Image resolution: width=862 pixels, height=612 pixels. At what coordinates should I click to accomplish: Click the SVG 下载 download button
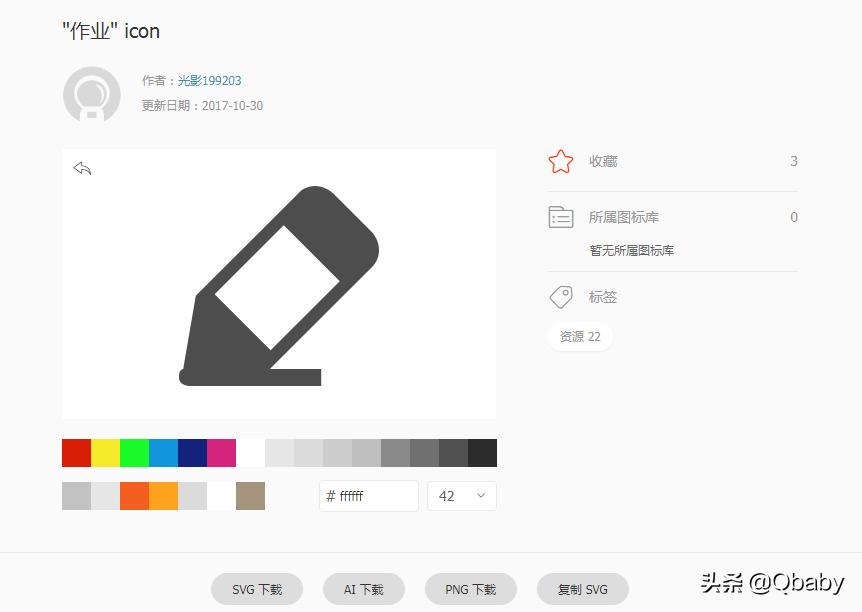click(x=257, y=589)
